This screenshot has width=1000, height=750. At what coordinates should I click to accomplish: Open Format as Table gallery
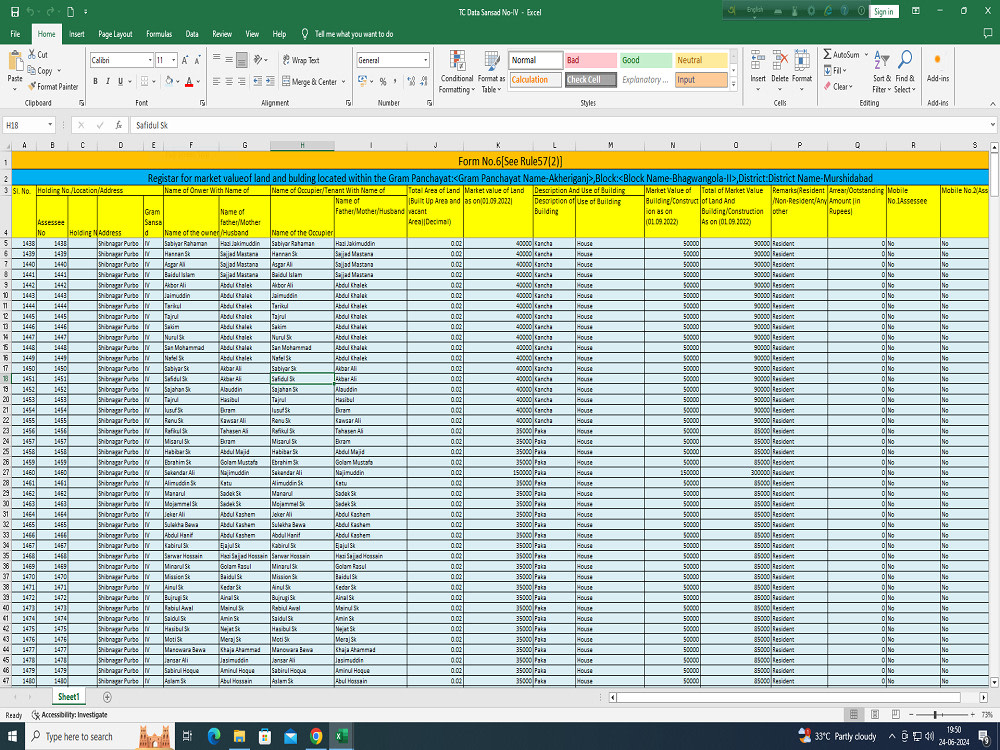(x=492, y=72)
